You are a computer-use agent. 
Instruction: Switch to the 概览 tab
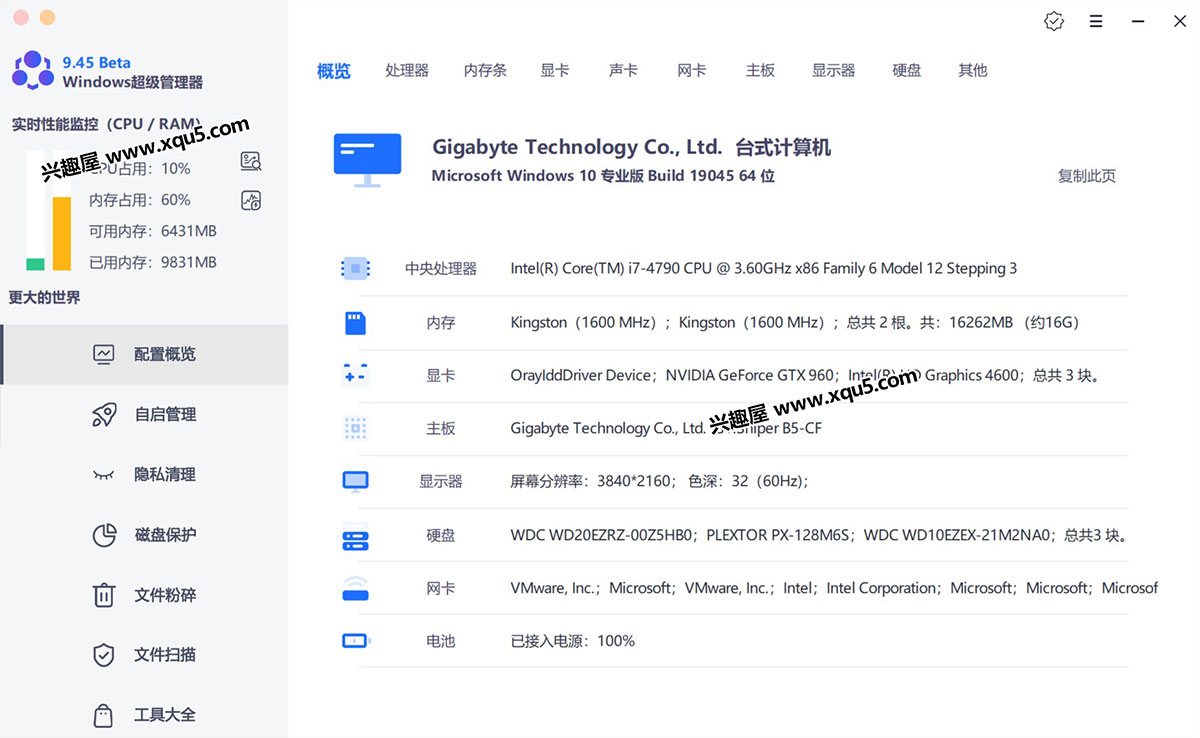click(334, 70)
